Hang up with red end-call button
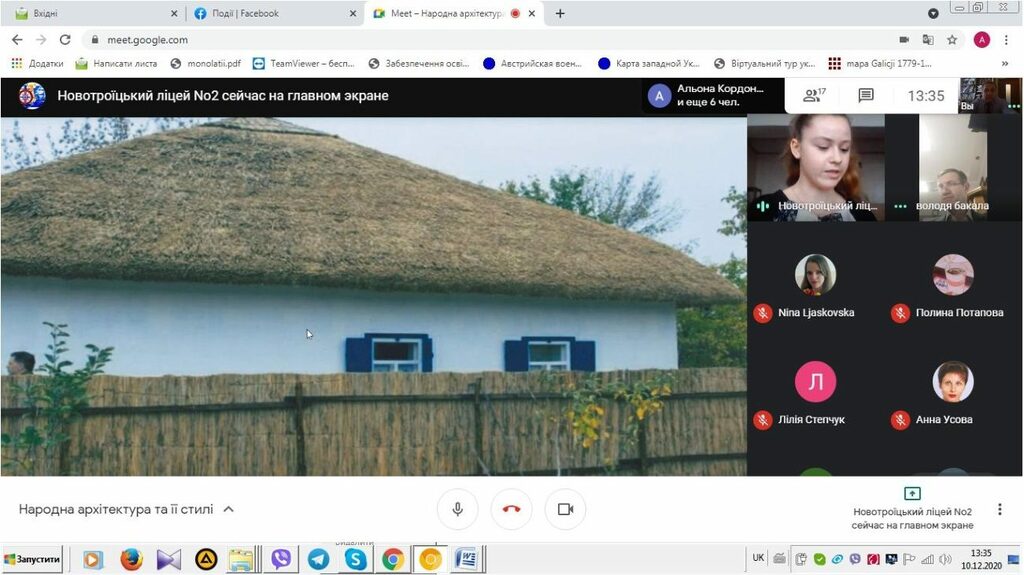The image size is (1024, 575). [x=511, y=509]
